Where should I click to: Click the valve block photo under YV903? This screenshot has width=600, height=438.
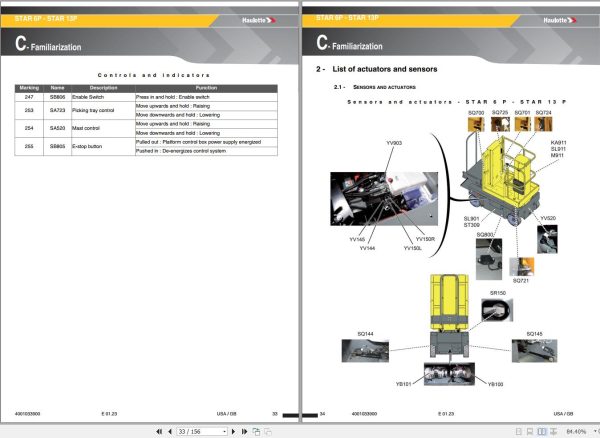click(384, 199)
